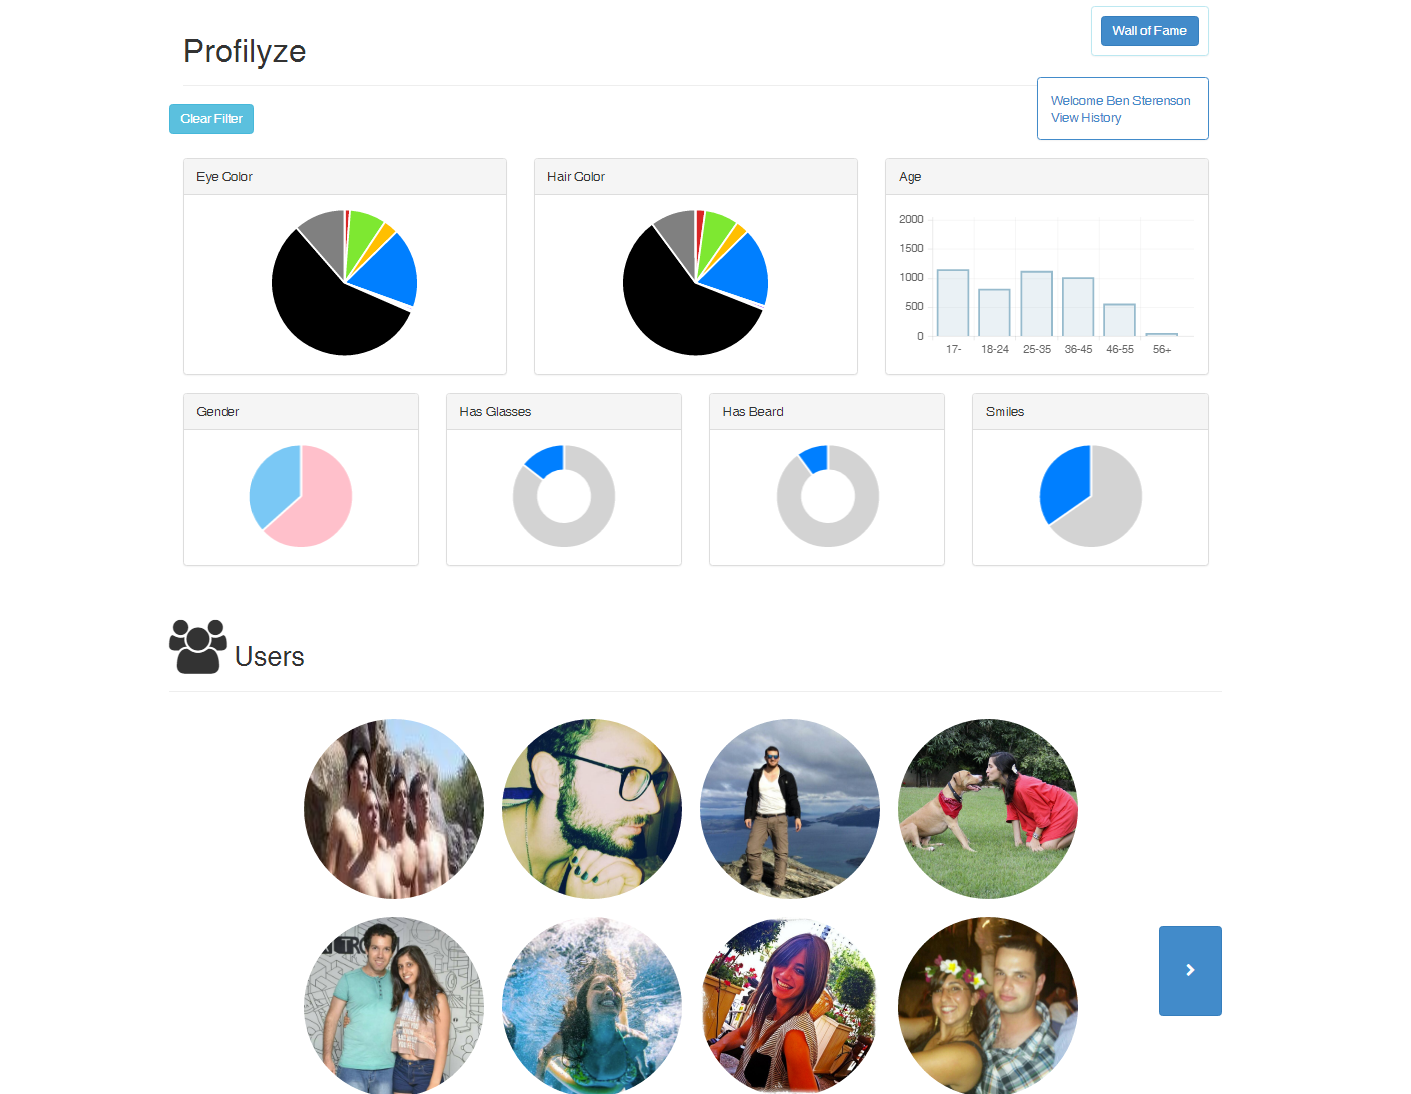
Task: Click Welcome Ben Sterenson link
Action: click(x=1120, y=101)
